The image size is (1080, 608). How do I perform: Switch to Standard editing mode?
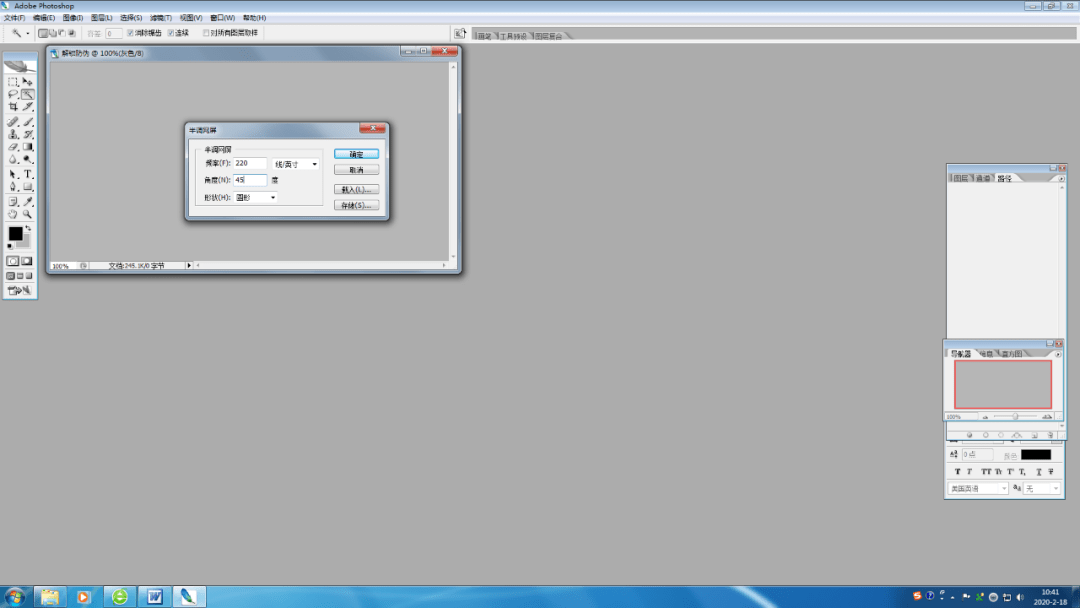point(13,261)
